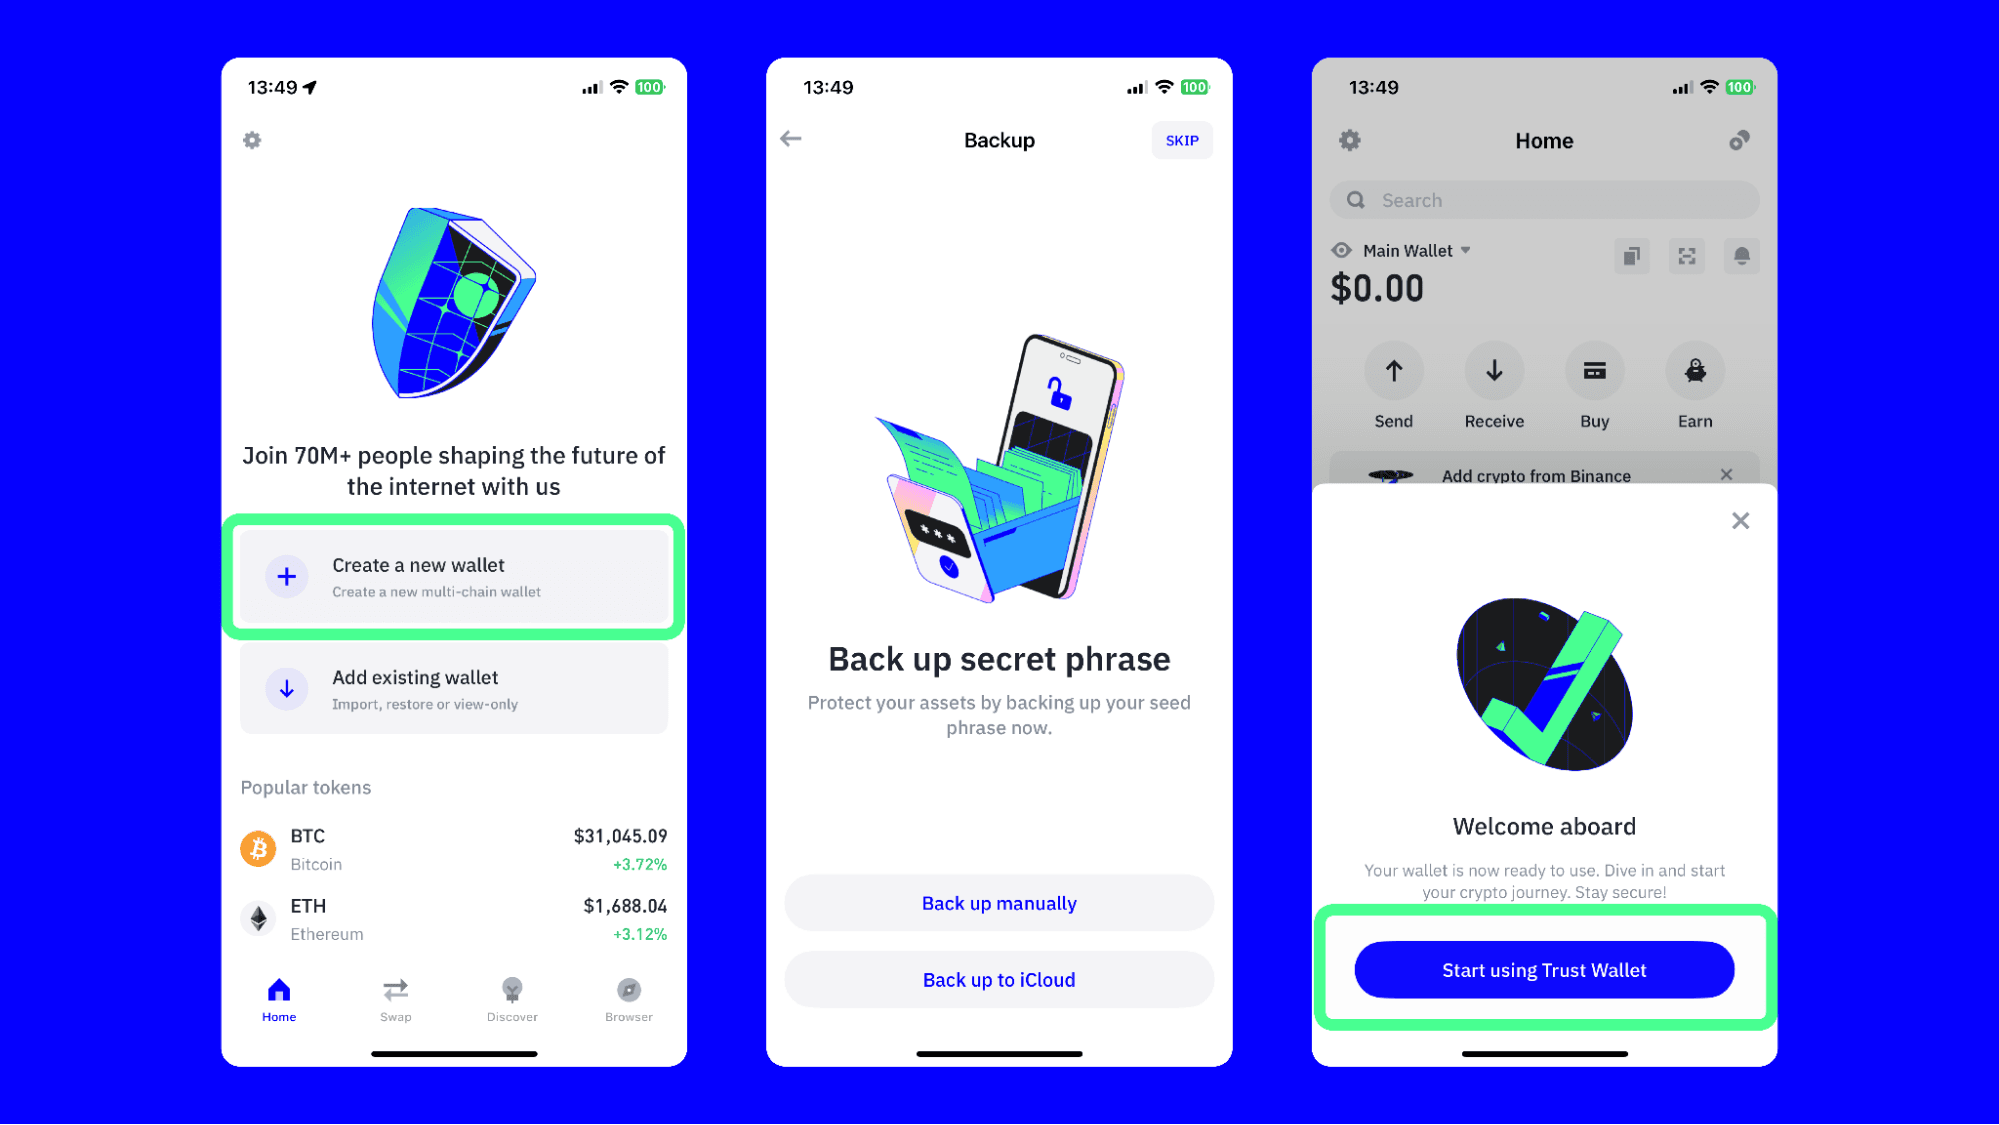This screenshot has width=1999, height=1125.
Task: Click Create a new wallet button
Action: [x=453, y=577]
